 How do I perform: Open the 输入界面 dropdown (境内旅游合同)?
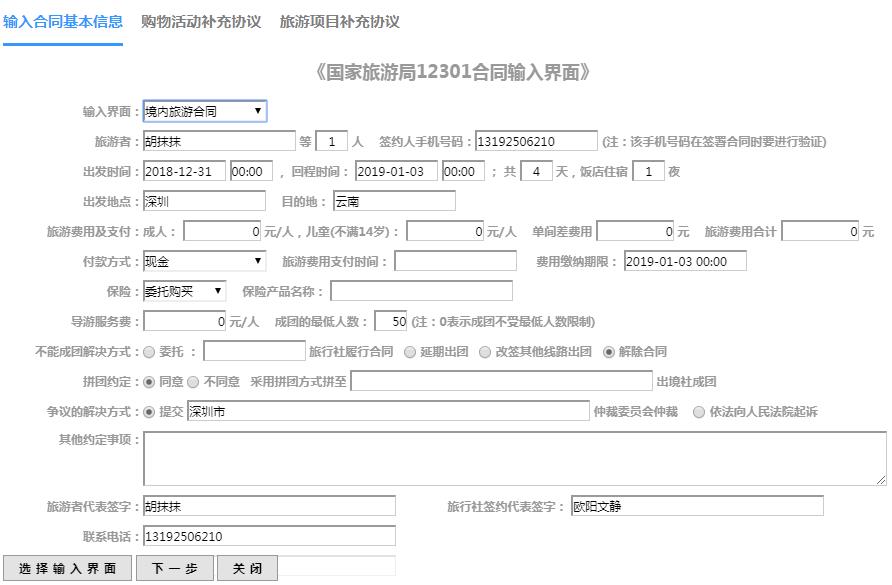pos(205,111)
